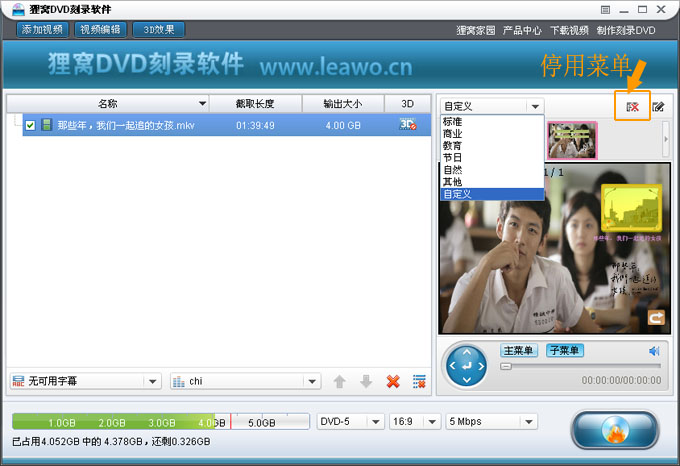Viewport: 680px width, 466px height.
Task: Open the 狸窝家园 link
Action: pyautogui.click(x=476, y=30)
